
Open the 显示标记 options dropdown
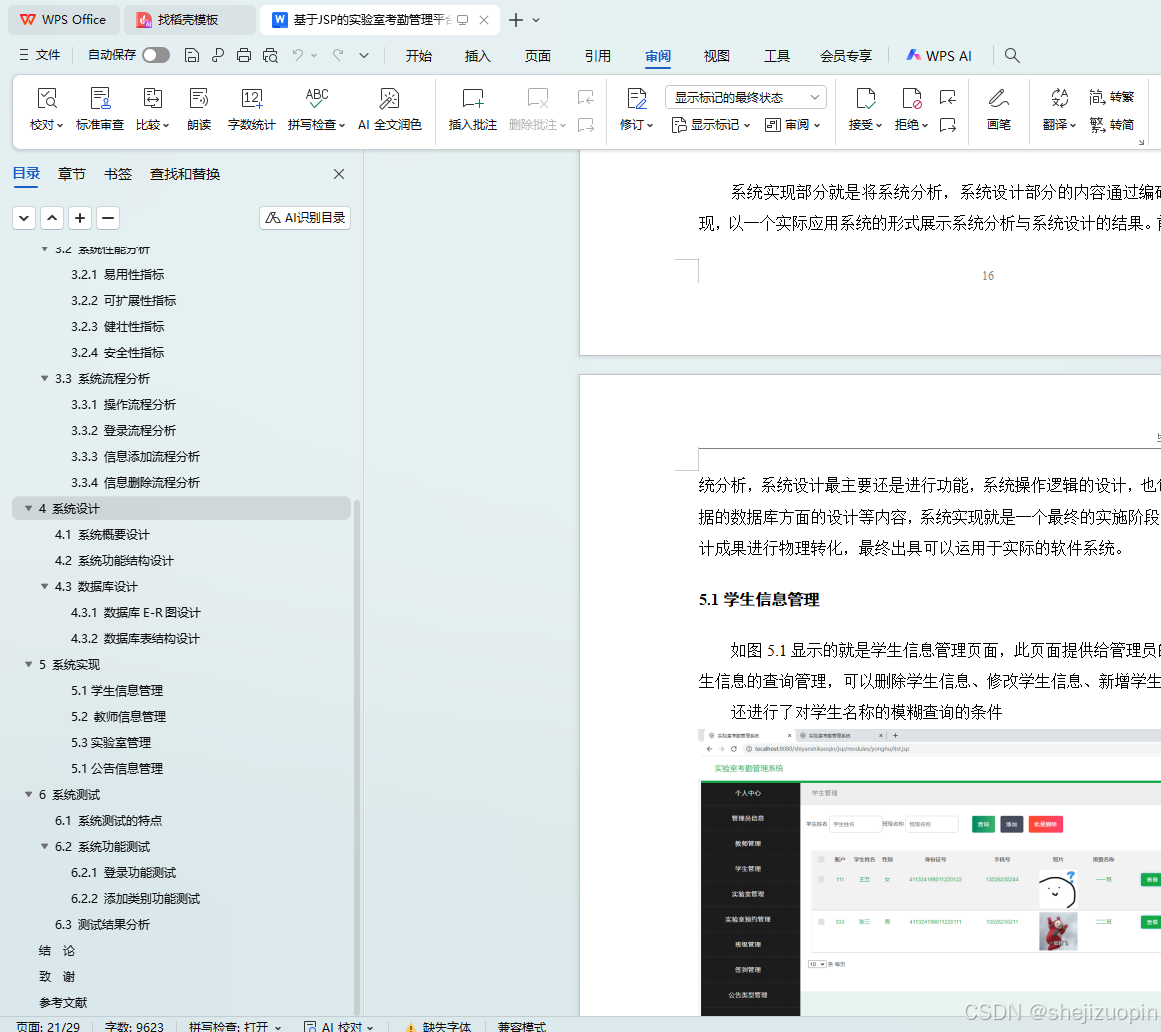click(x=710, y=126)
